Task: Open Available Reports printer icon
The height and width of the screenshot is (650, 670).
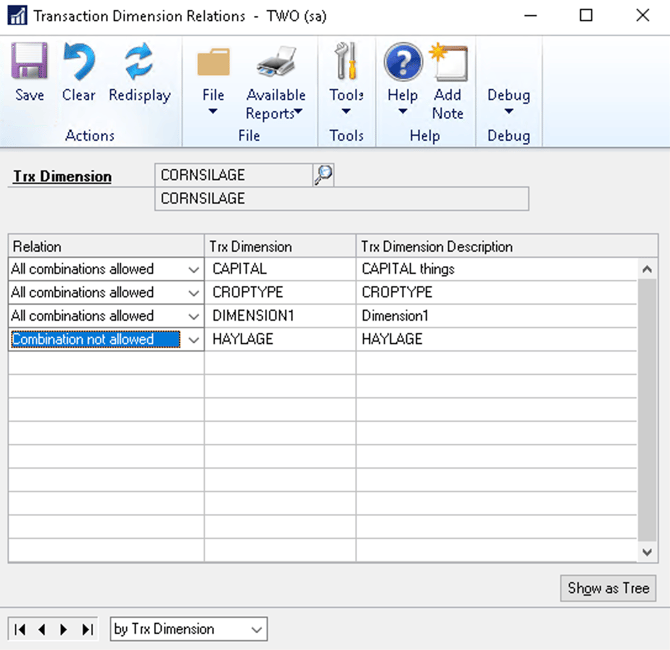Action: click(276, 62)
